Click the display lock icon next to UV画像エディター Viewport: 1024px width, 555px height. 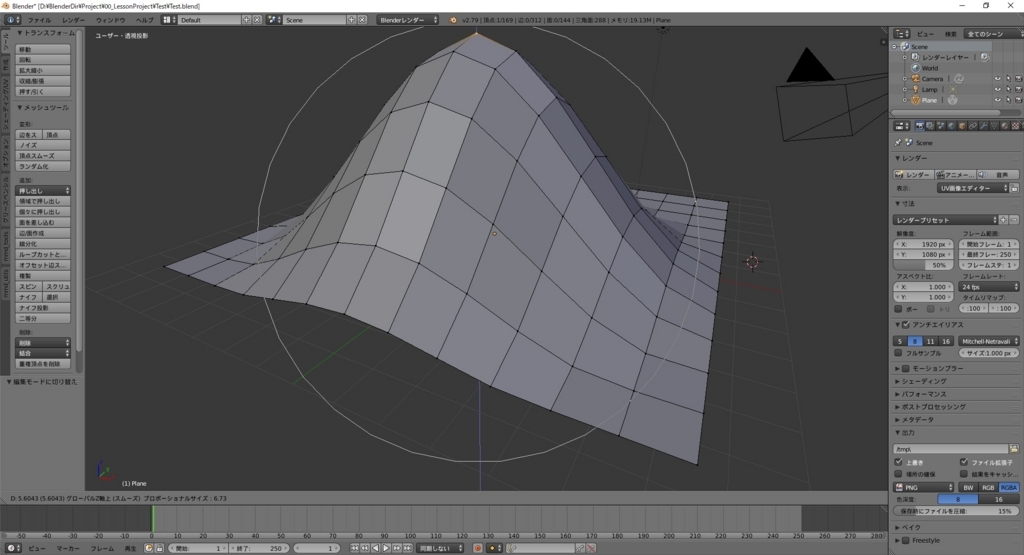point(1014,188)
